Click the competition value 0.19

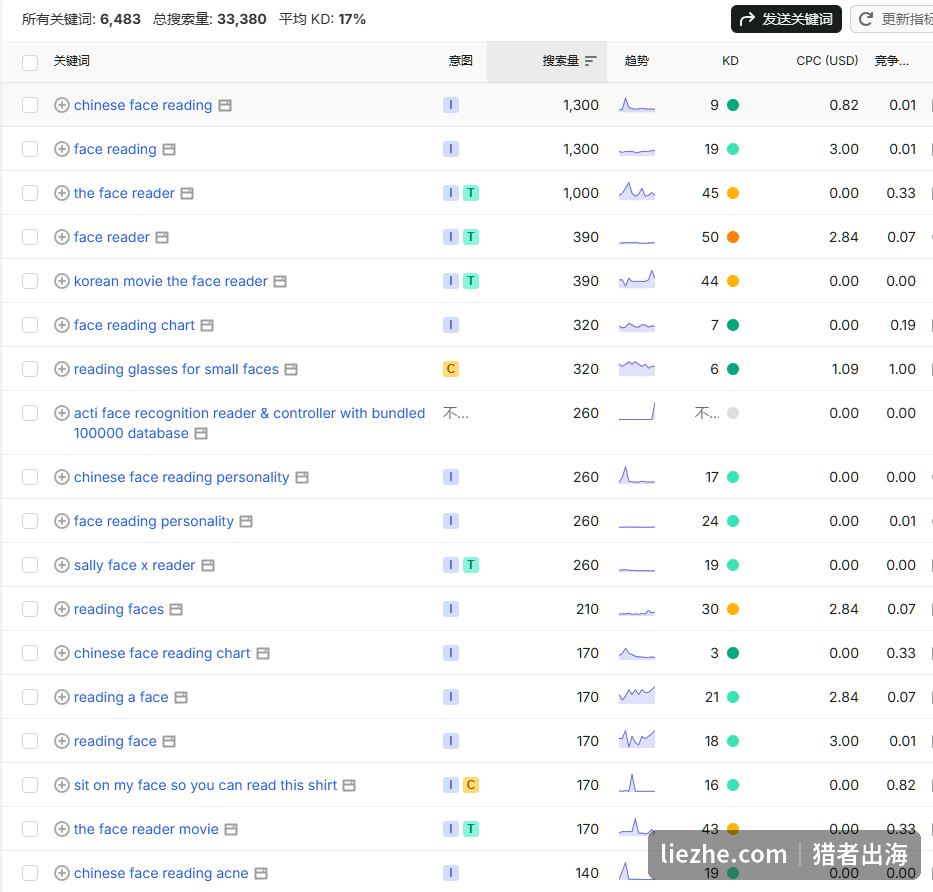click(x=903, y=325)
